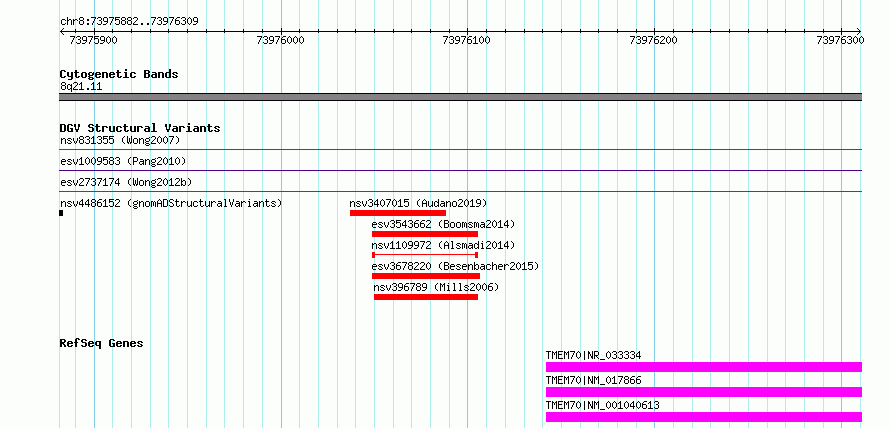
Task: Open the DGV Structural Variants track title
Action: pos(140,128)
